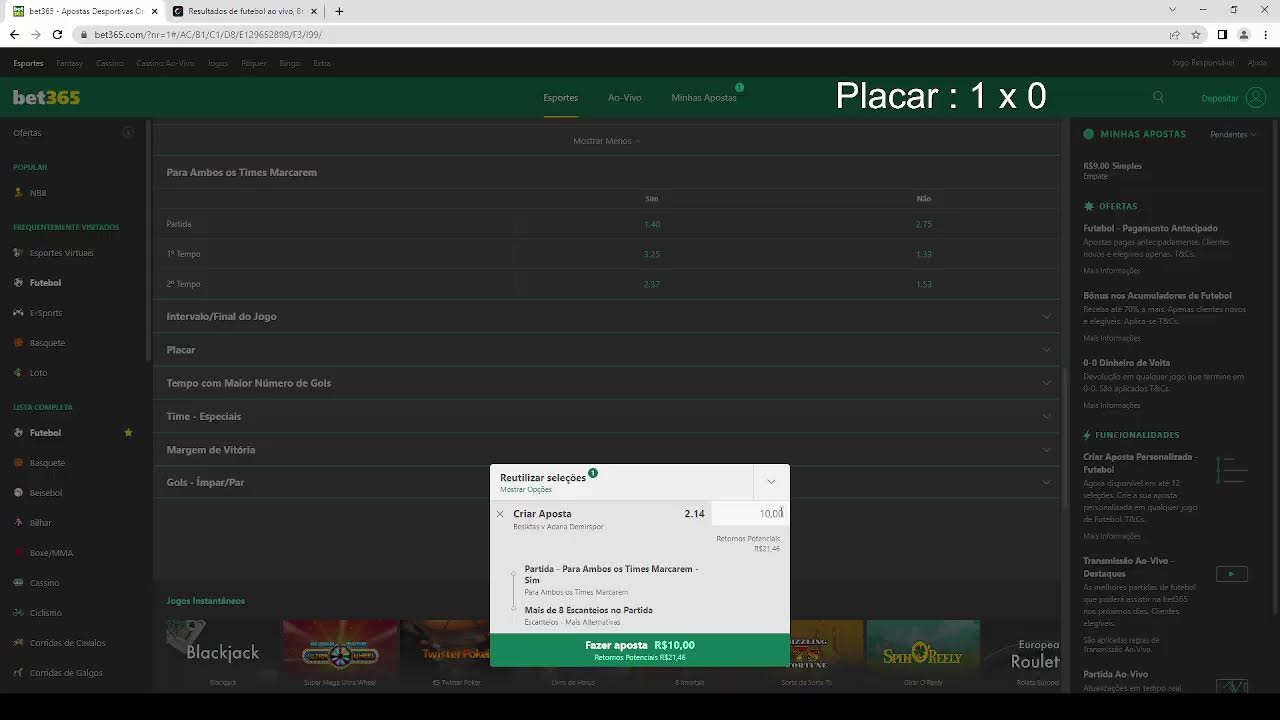Click the Ofertas counter badge icon
The image size is (1280, 720).
coord(128,132)
